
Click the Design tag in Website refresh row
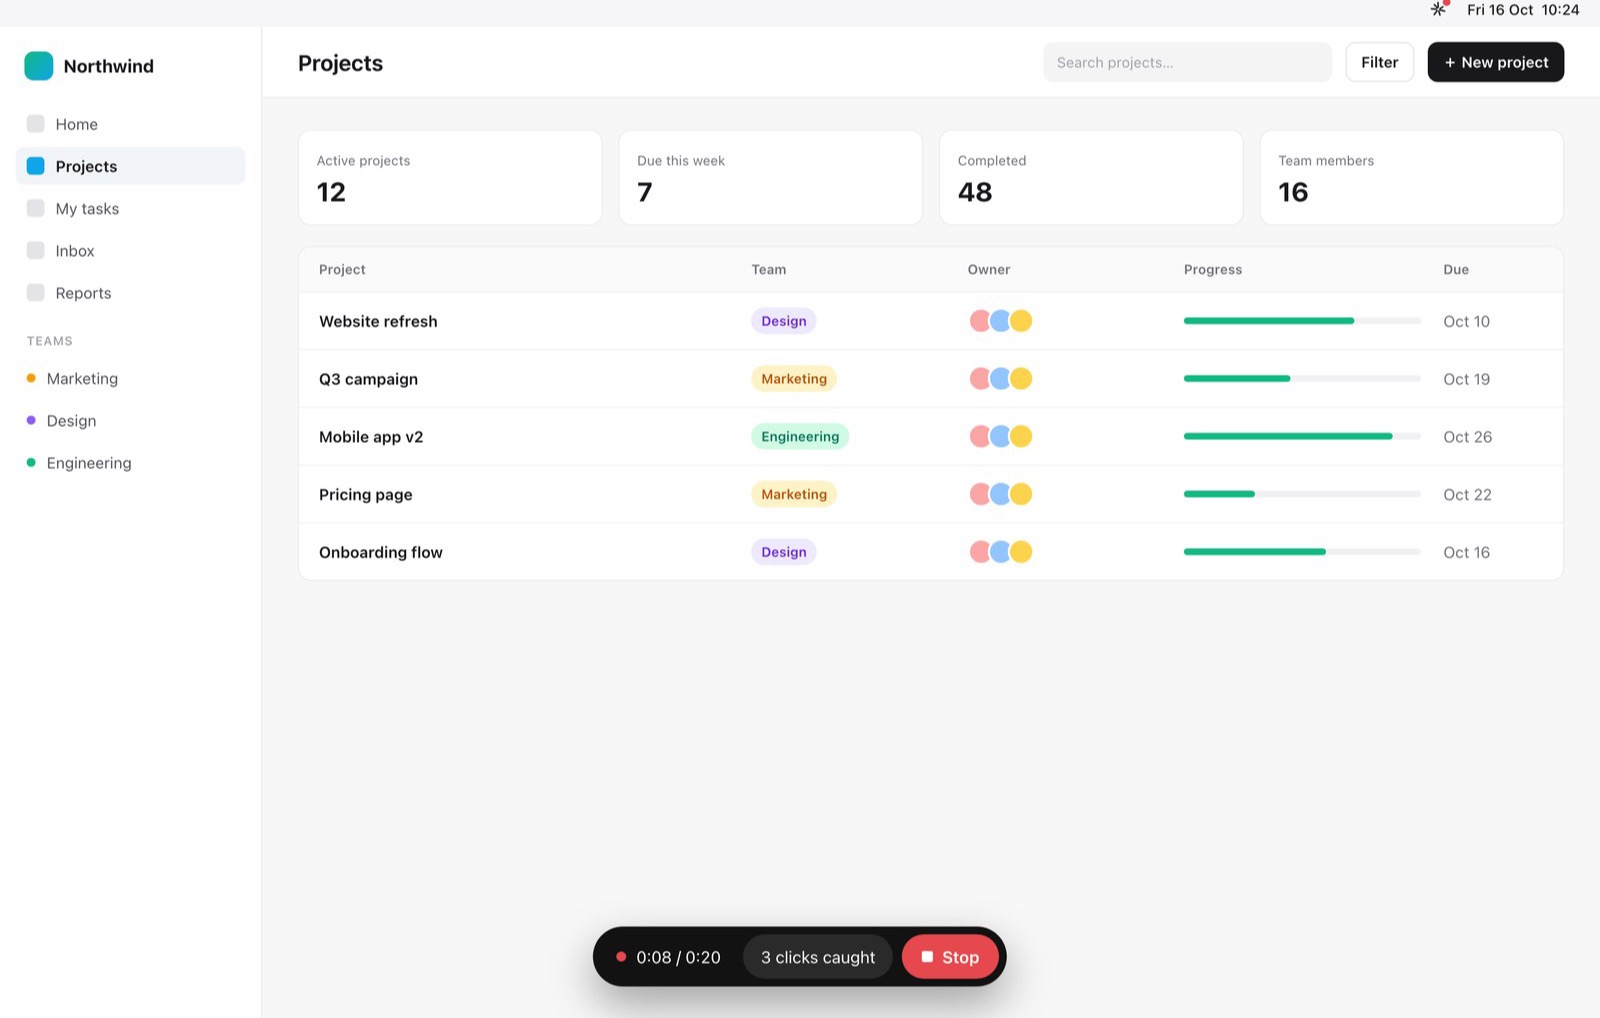tap(784, 321)
